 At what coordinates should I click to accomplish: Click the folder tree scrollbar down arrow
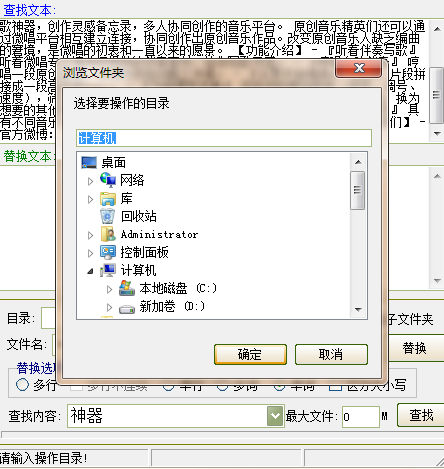point(358,310)
